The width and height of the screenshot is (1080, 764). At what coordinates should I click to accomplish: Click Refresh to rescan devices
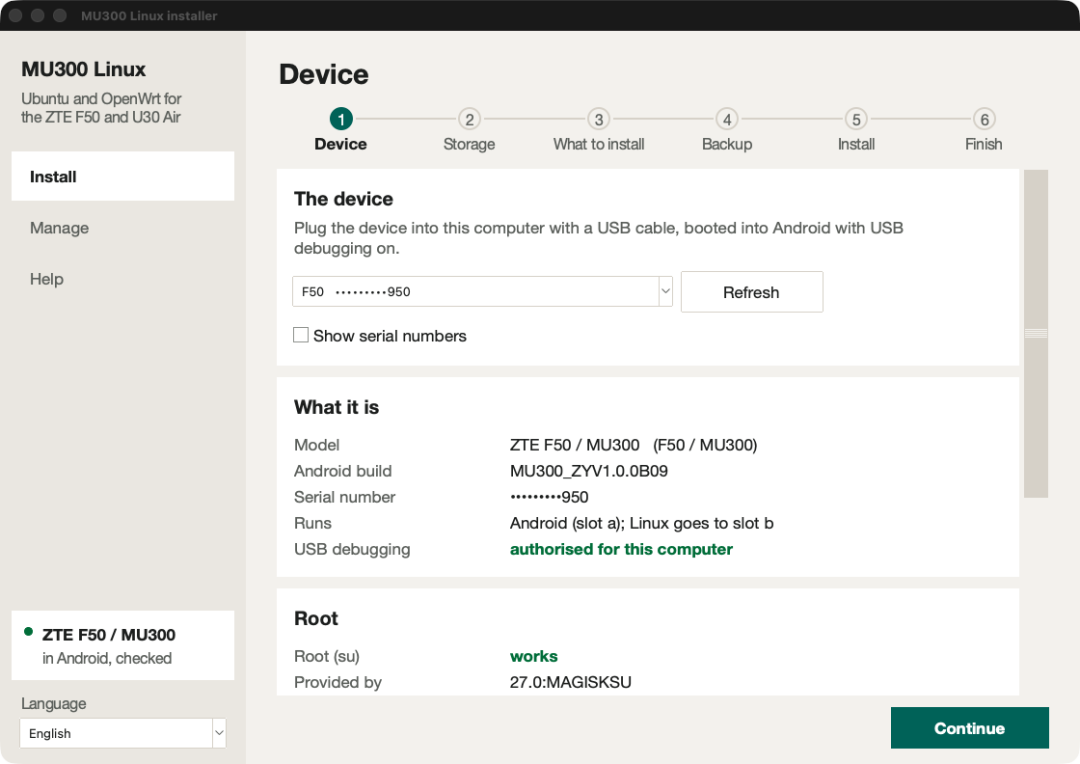(x=751, y=292)
